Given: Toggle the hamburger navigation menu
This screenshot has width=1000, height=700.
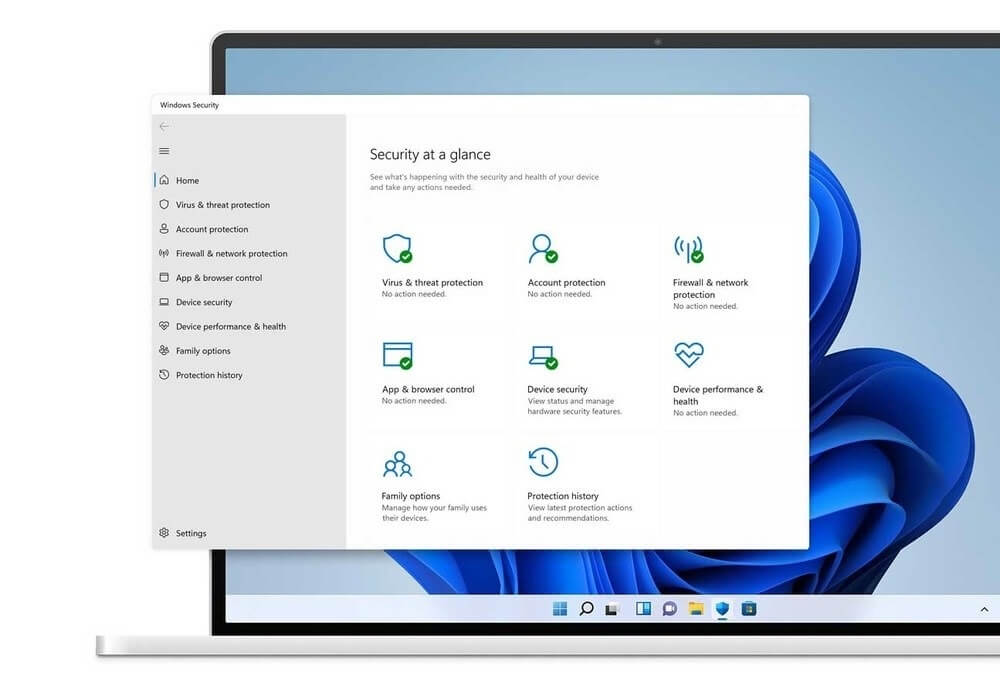Looking at the screenshot, I should click(164, 151).
